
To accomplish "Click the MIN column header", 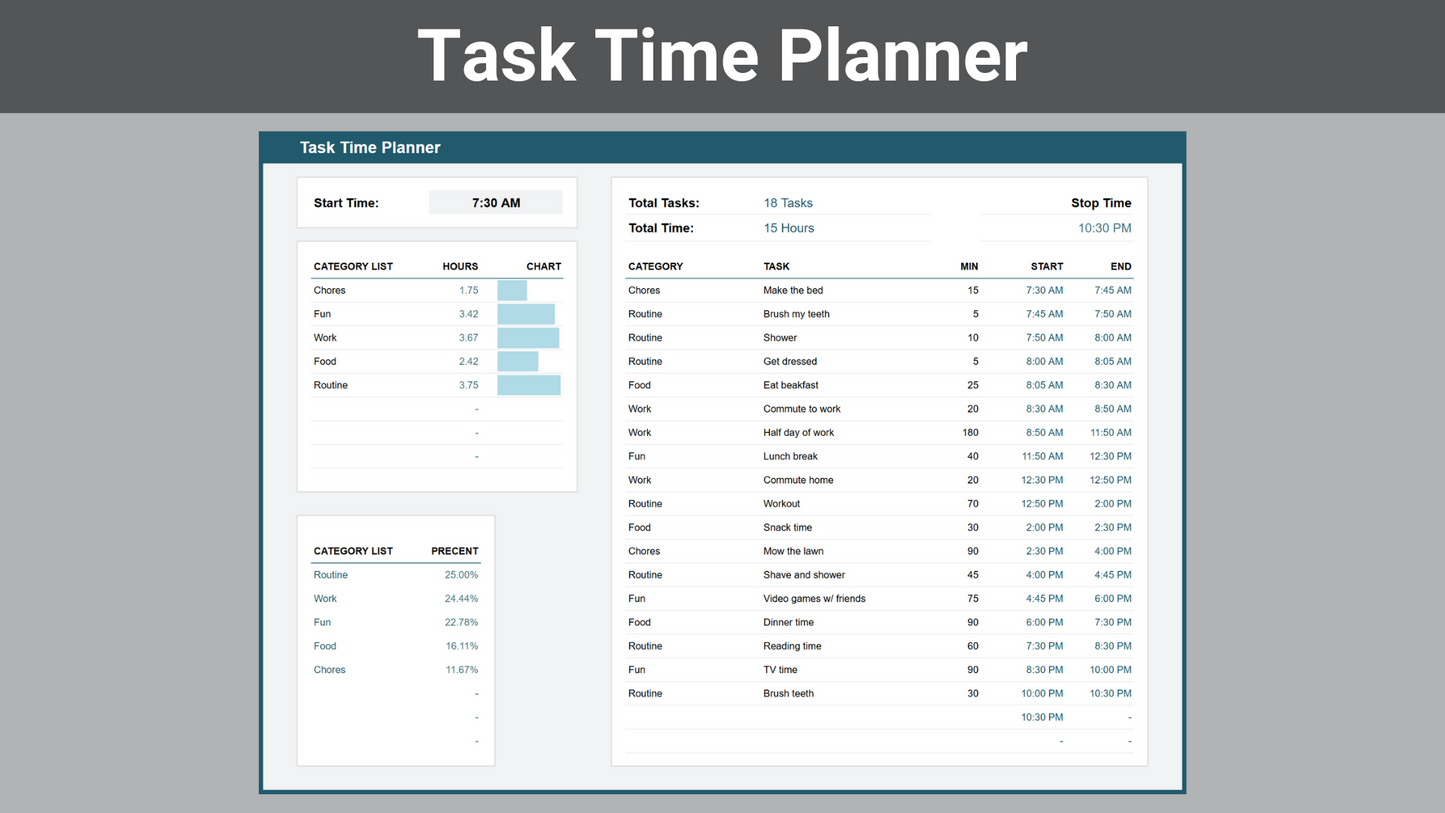I will [968, 267].
